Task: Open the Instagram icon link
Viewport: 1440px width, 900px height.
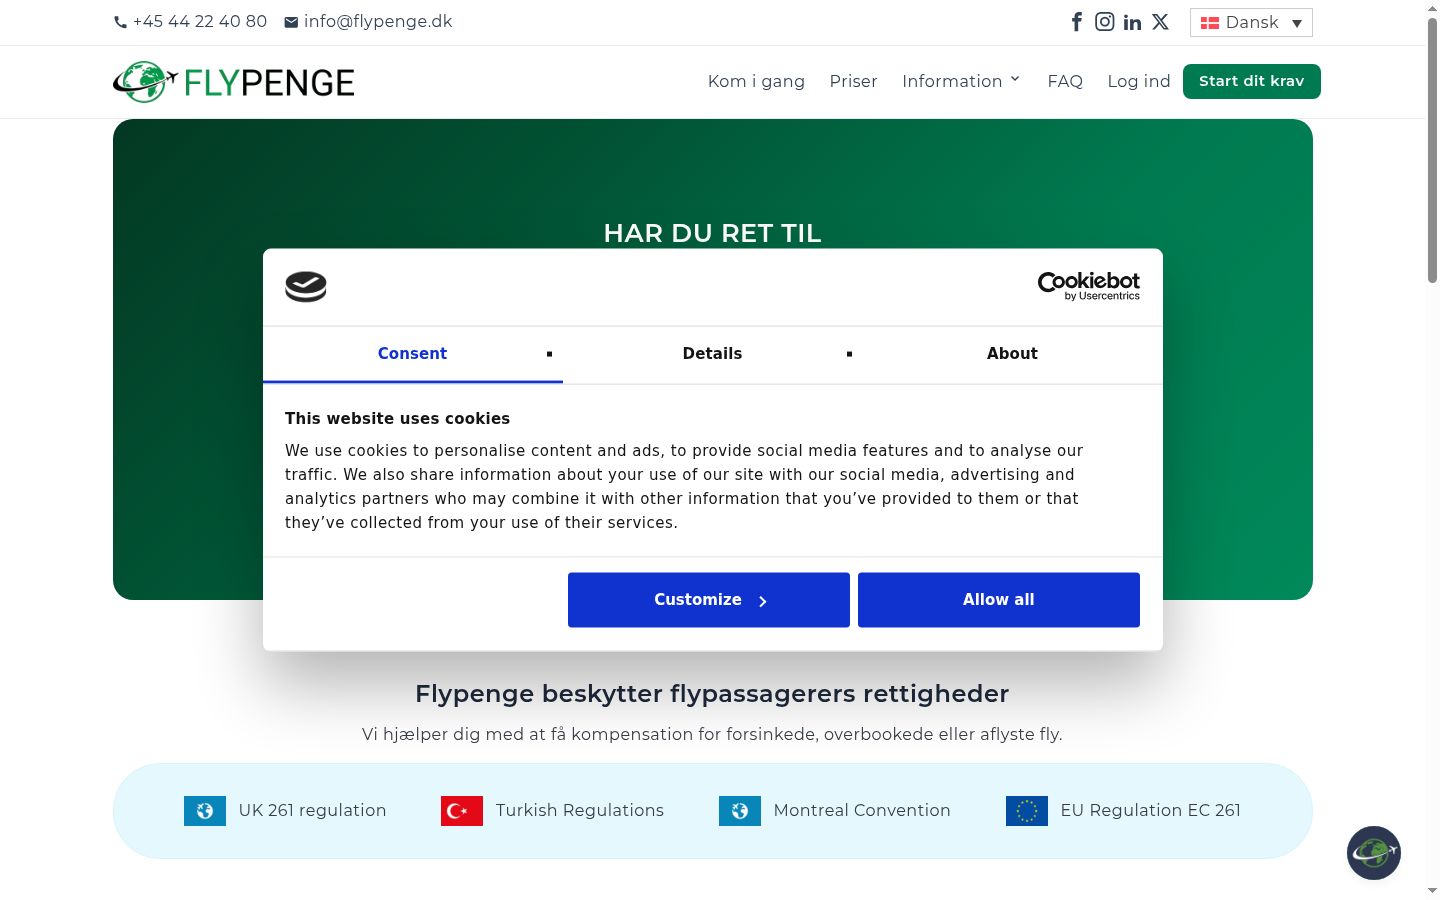Action: 1105,22
